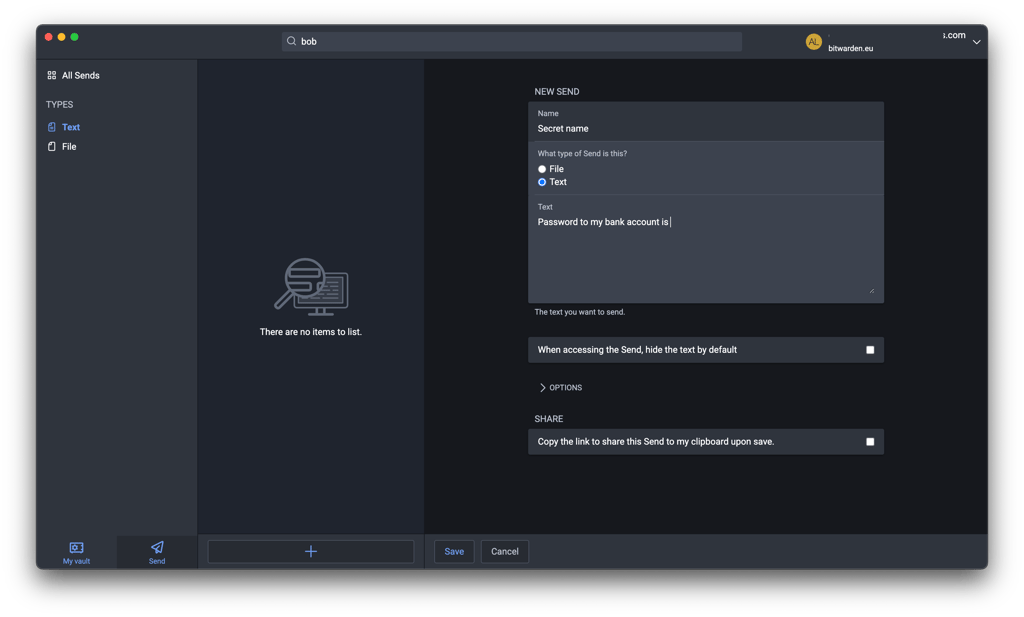The image size is (1024, 617).
Task: Click the My vault safe icon
Action: coord(76,547)
